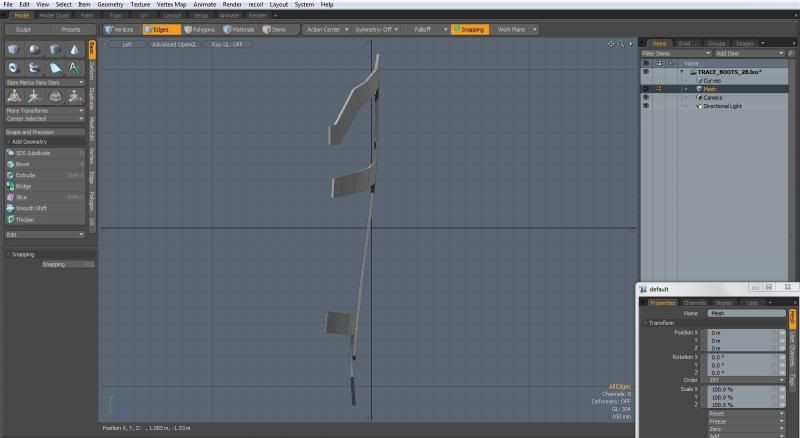Switch to Edges selection mode
The image size is (800, 438).
click(x=161, y=30)
